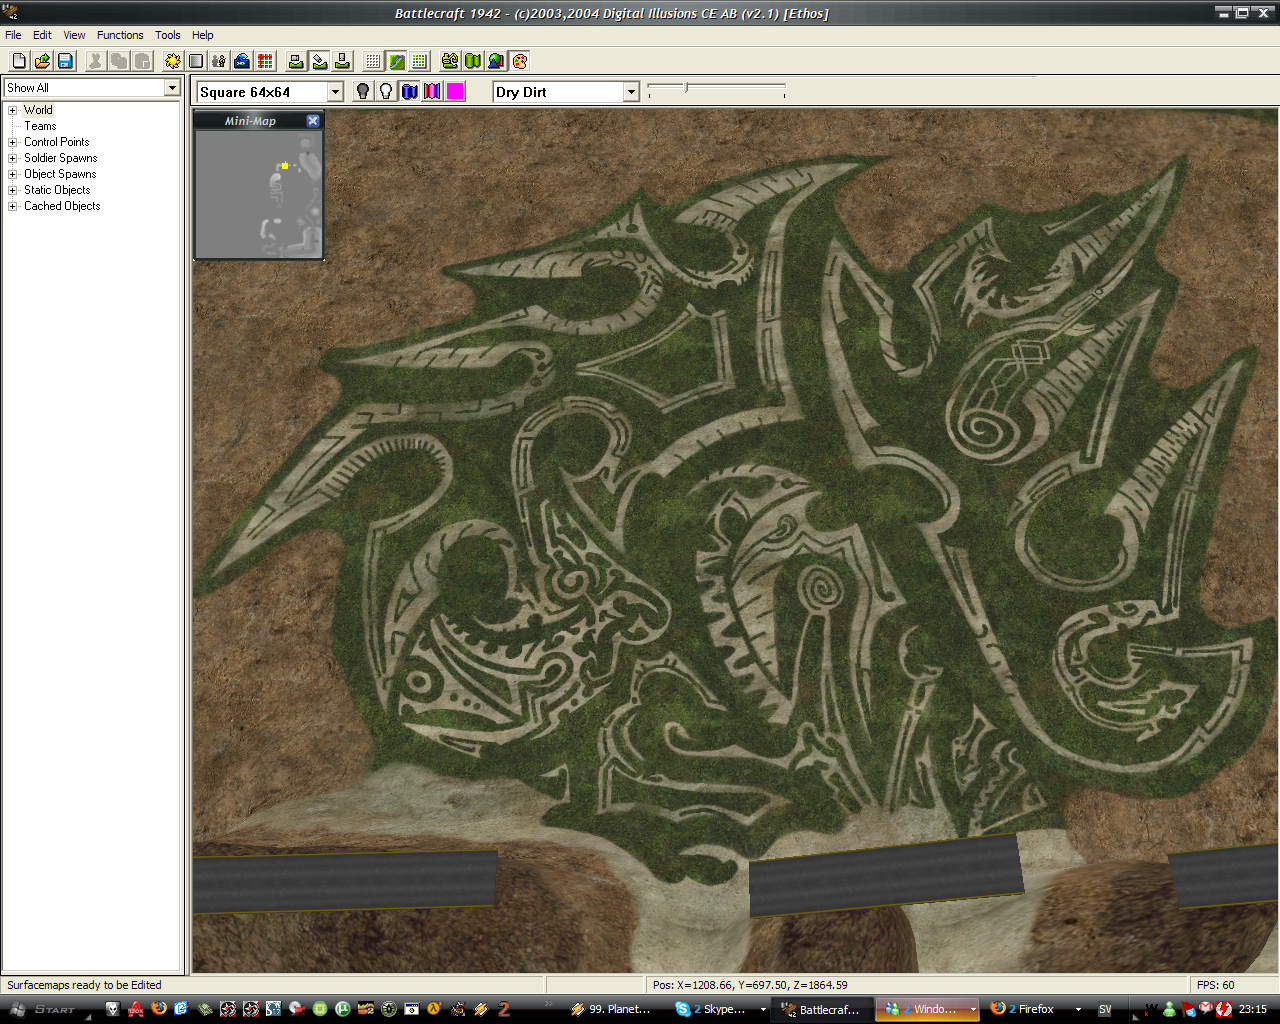Click the yellow sun burst toolbar icon
Screen dimensions: 1280x1024
(173, 61)
